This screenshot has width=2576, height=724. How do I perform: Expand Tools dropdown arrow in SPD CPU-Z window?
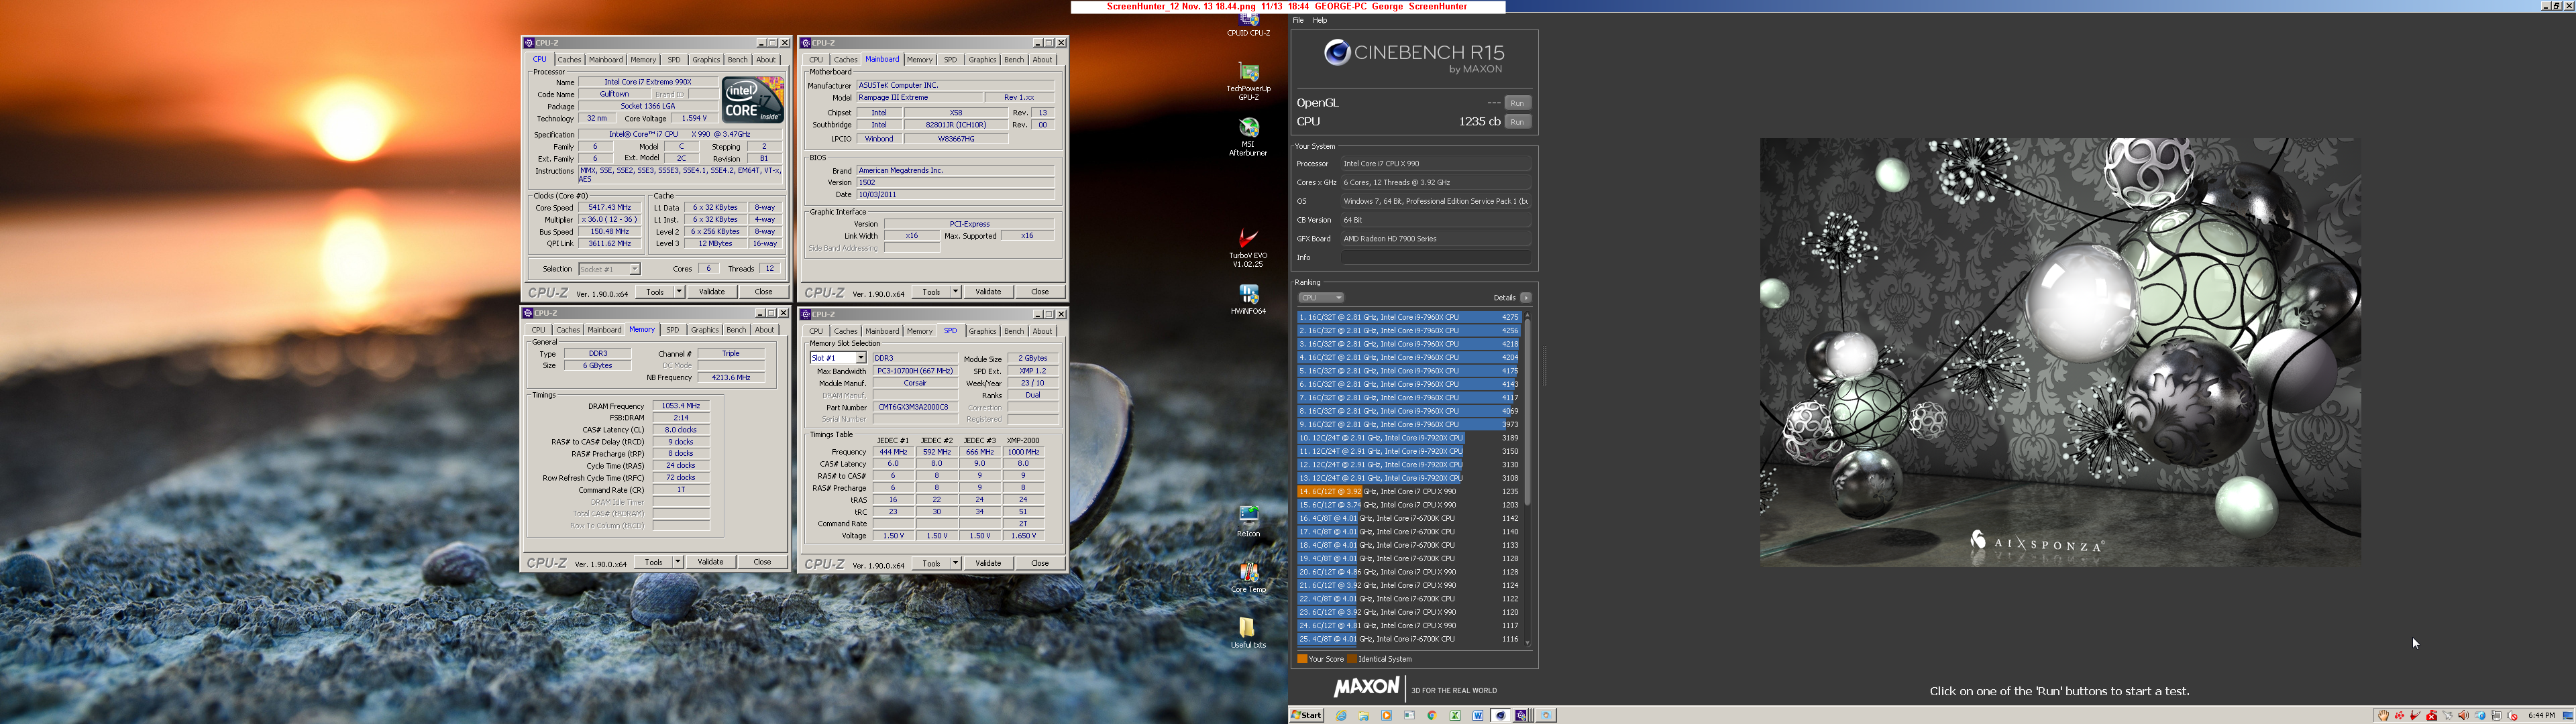(x=956, y=563)
